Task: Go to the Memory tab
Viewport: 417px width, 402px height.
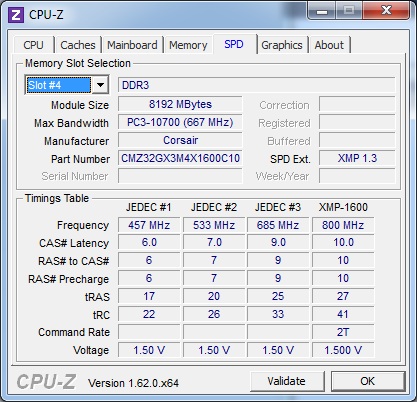Action: point(188,45)
